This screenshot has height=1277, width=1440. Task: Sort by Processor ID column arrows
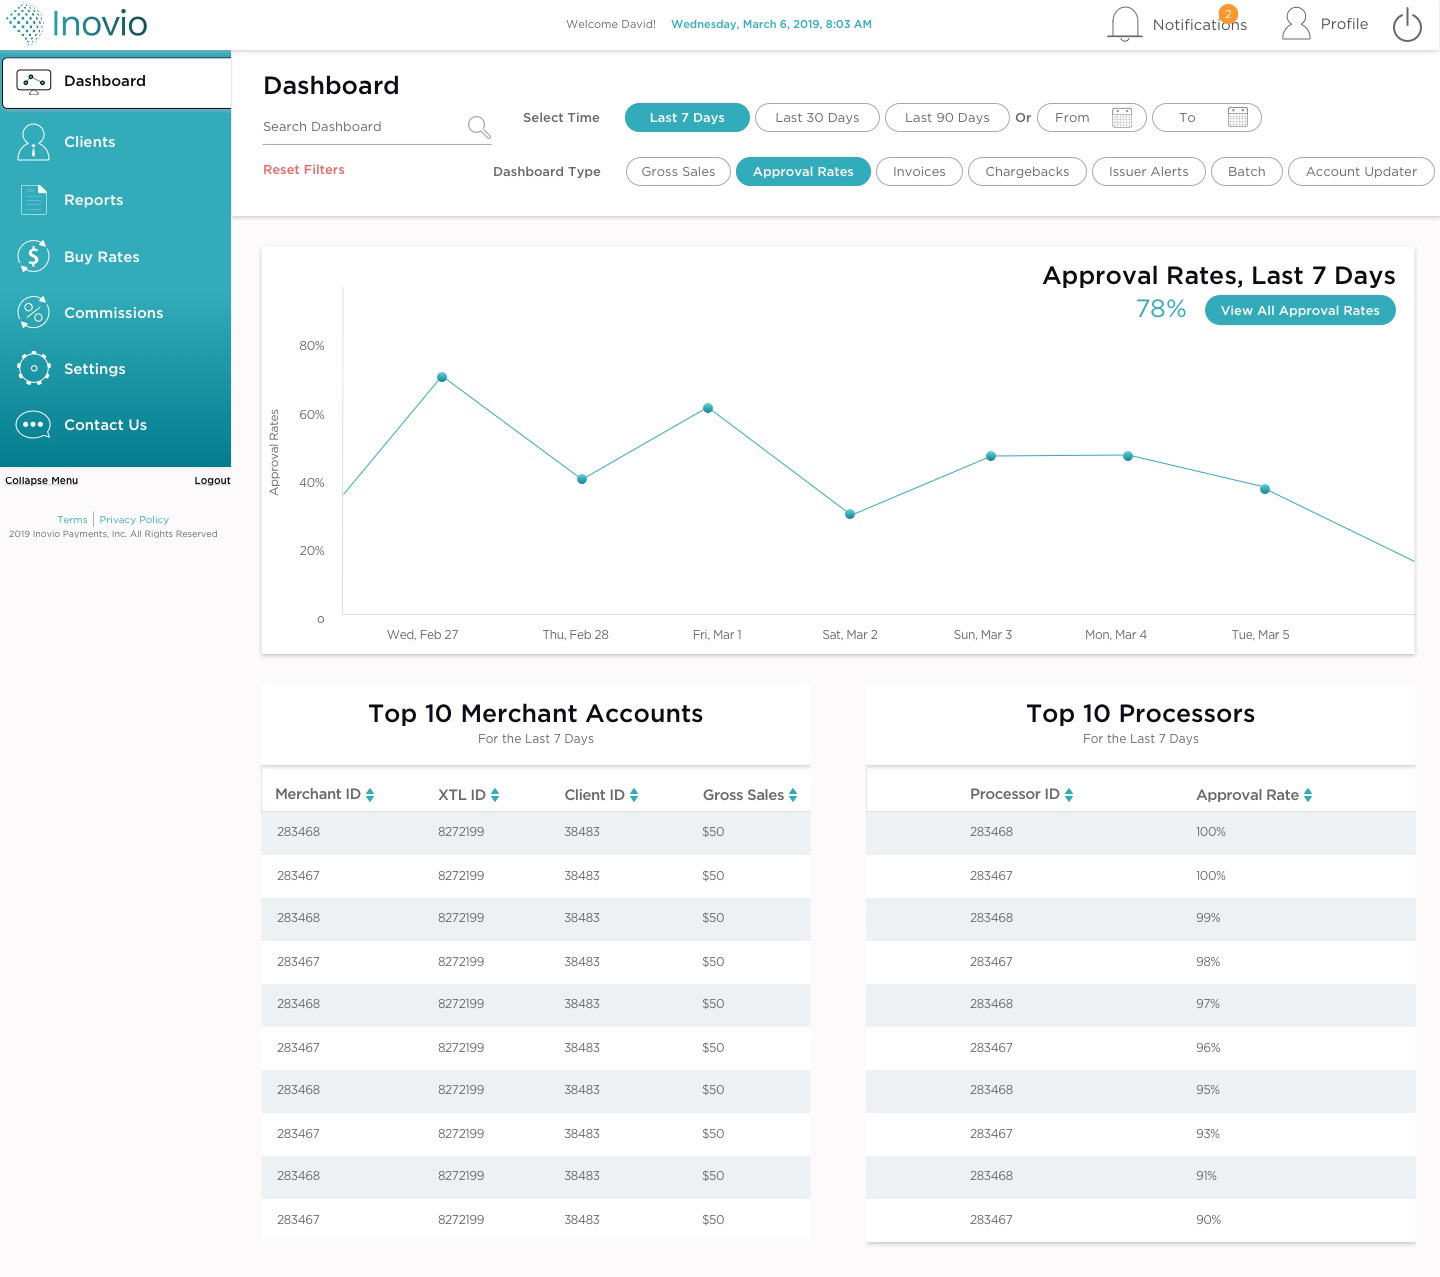[1069, 795]
